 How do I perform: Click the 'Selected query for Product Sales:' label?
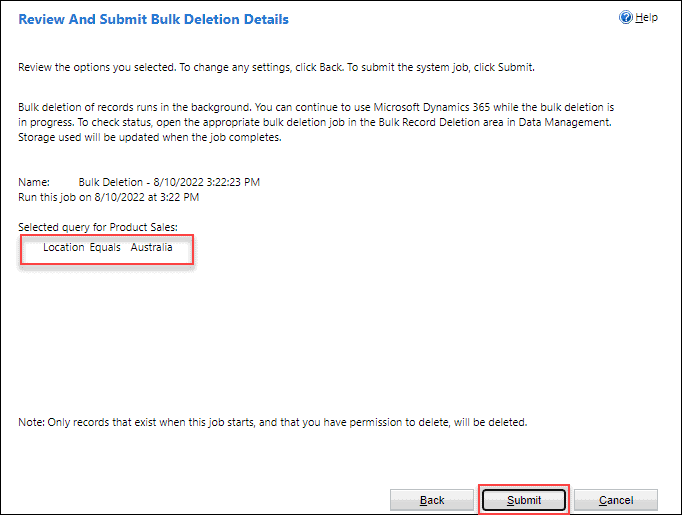pos(98,227)
